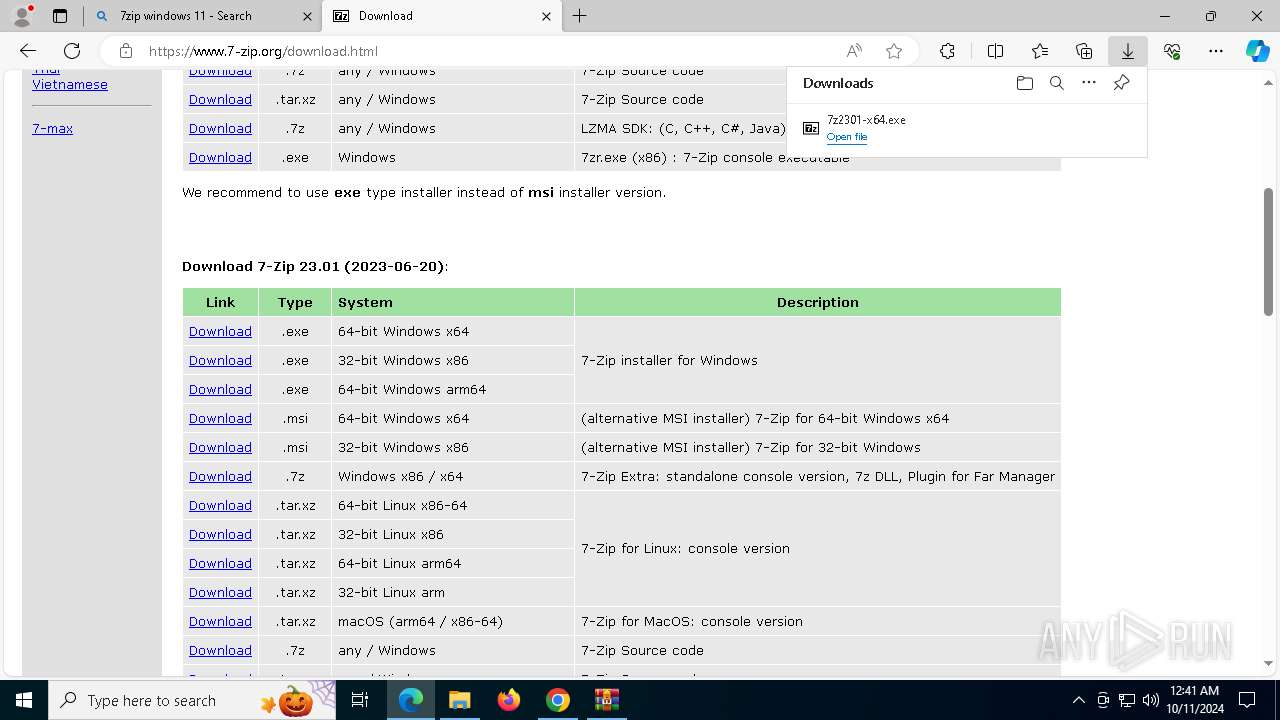This screenshot has height=720, width=1280.
Task: Download the .exe for 64-bit Windows x64
Action: click(220, 331)
